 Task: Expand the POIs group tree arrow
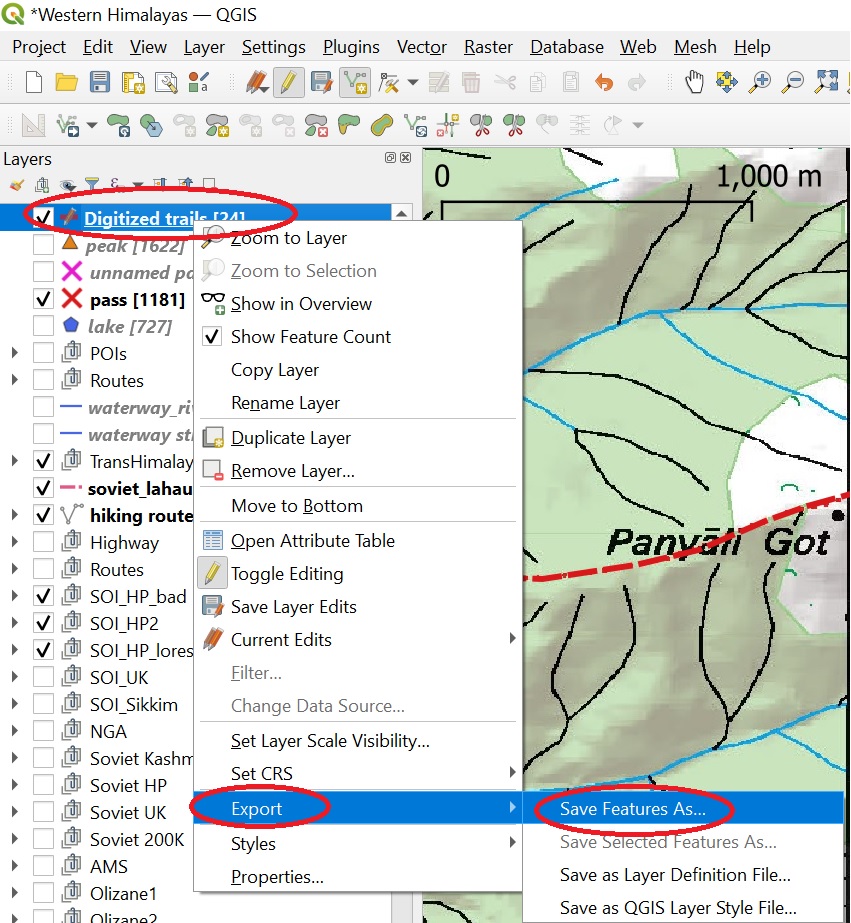pyautogui.click(x=15, y=353)
